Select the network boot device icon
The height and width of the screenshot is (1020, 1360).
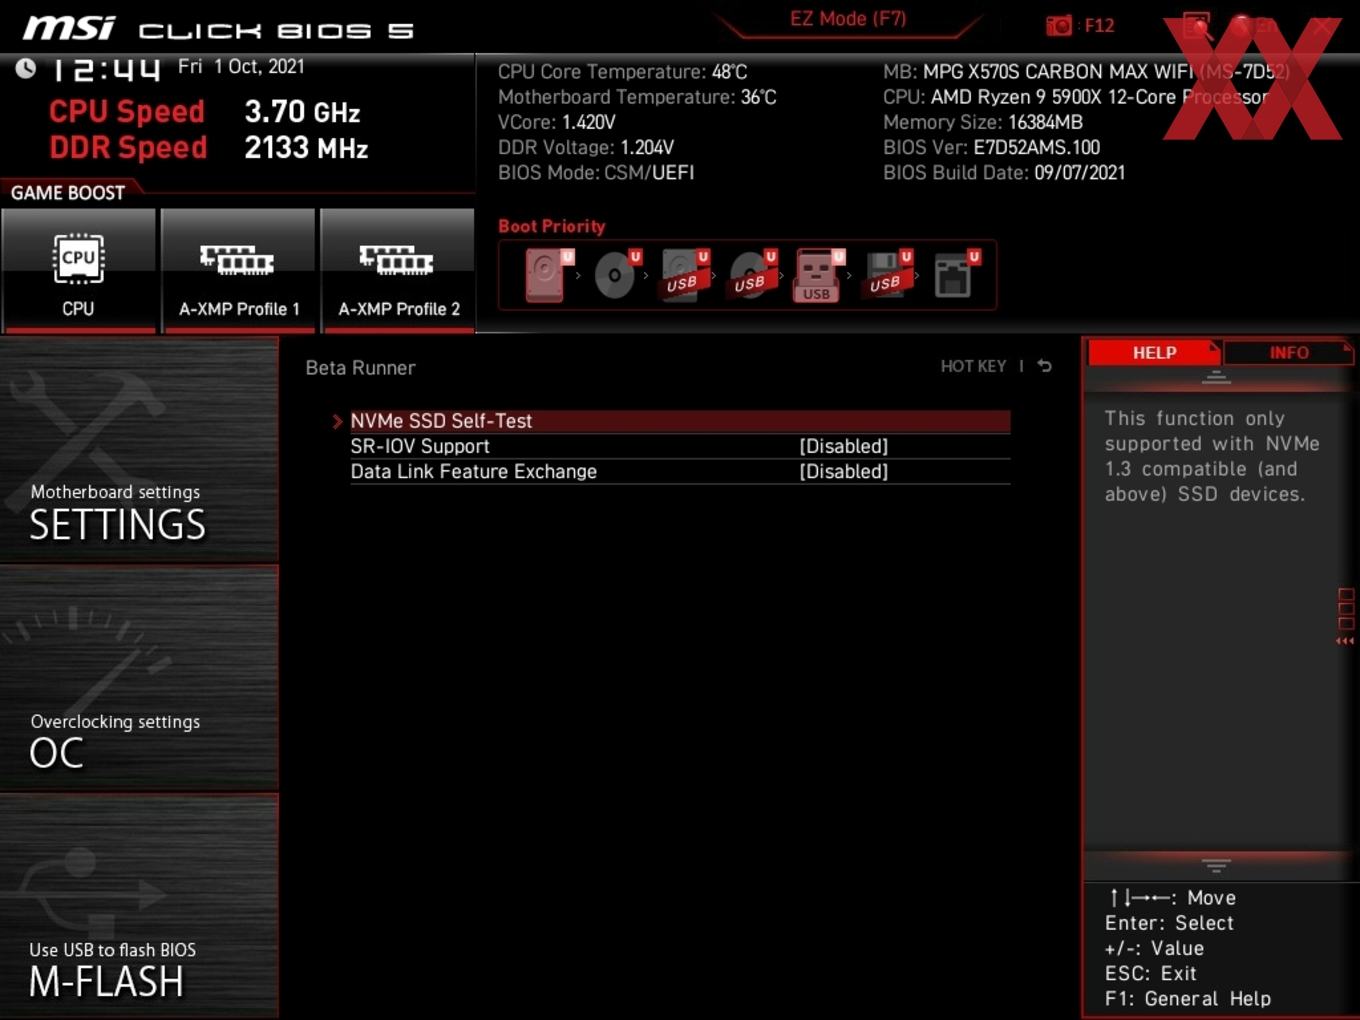[x=956, y=274]
